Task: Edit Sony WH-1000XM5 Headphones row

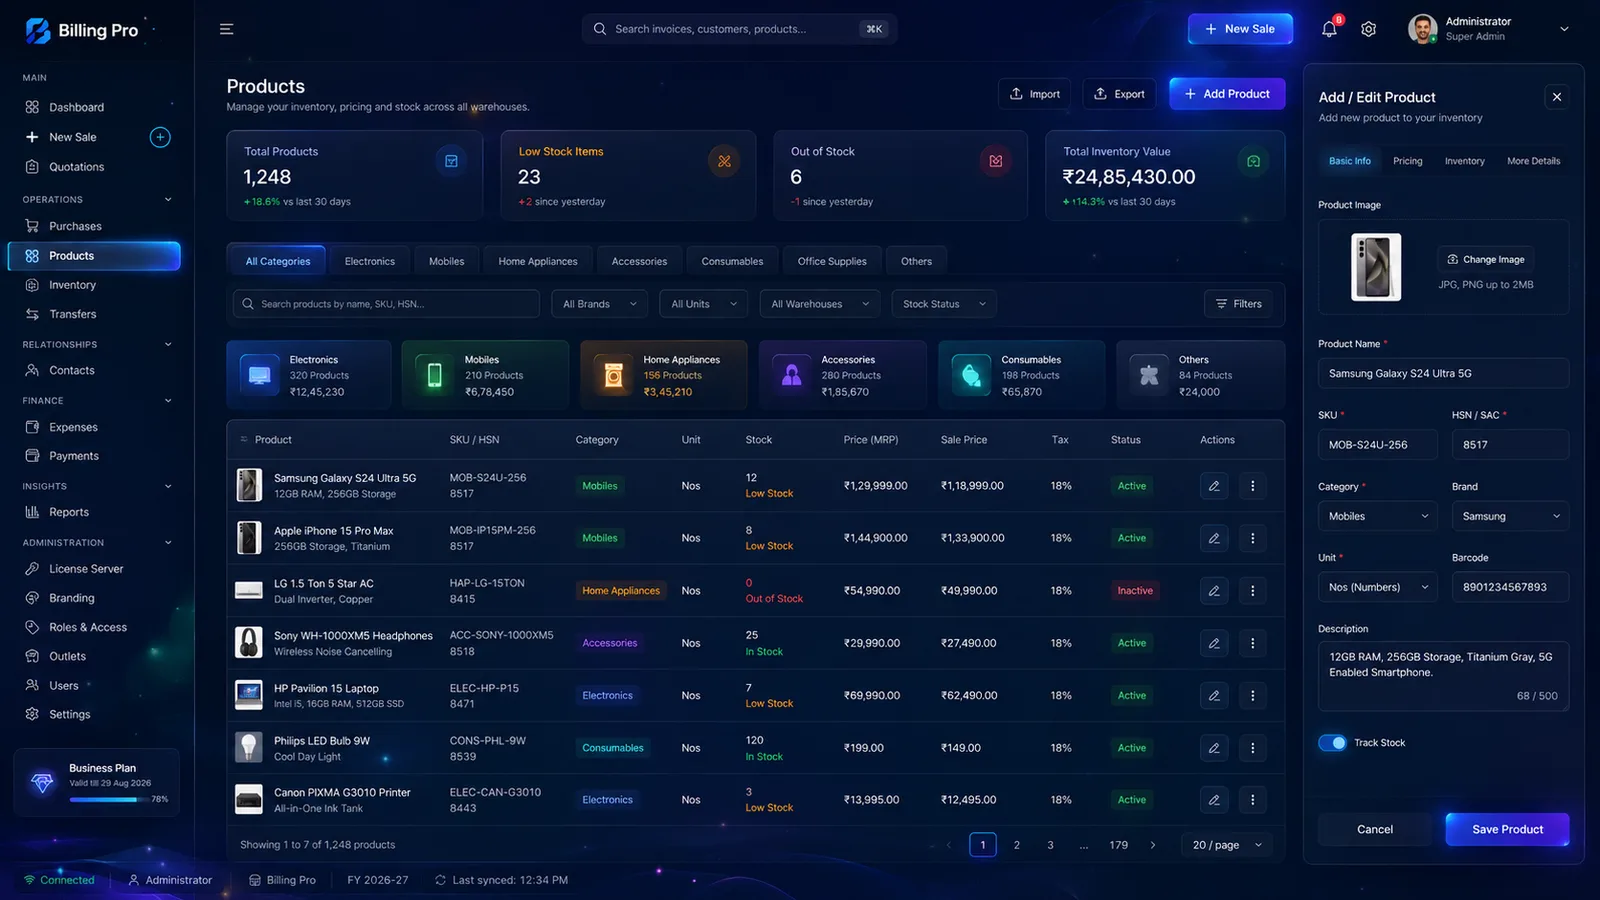Action: 1214,643
